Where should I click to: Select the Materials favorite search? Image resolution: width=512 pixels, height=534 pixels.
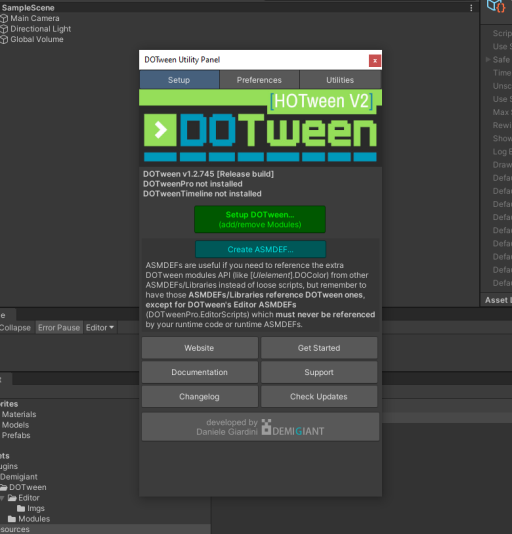point(19,414)
